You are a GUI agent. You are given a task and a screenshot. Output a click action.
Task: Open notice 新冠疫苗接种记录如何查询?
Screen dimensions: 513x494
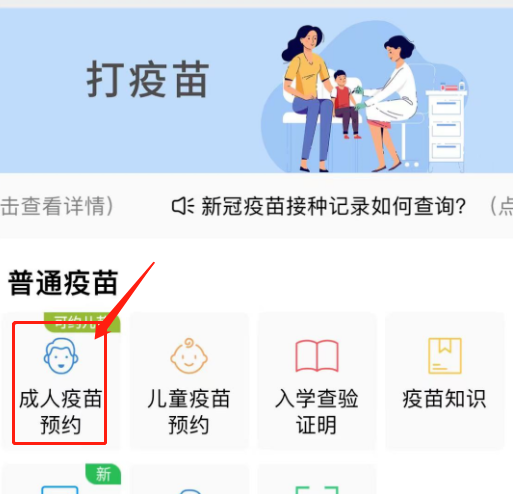(x=333, y=206)
